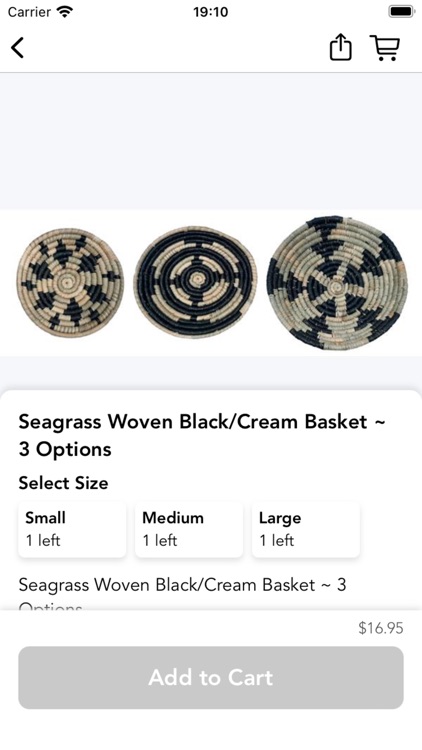Screen dimensions: 422x750
Task: Tap the Wi-Fi status icon
Action: [x=64, y=11]
